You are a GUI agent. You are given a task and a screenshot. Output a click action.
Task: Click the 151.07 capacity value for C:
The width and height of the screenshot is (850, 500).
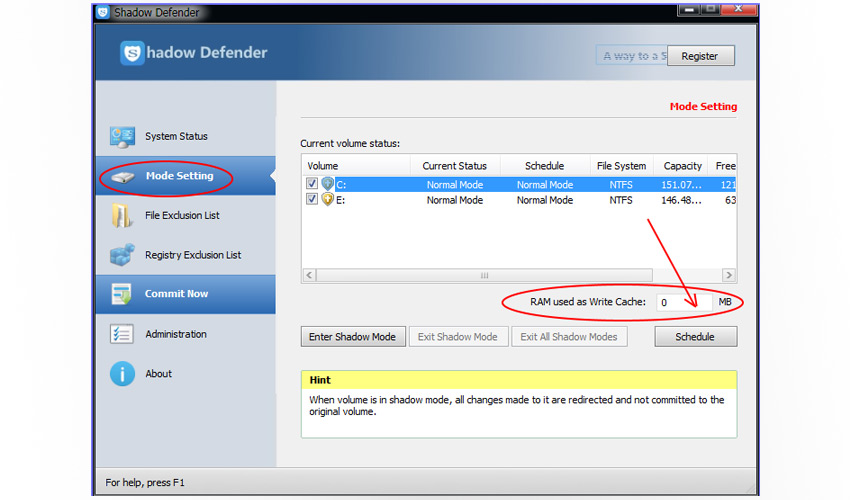pos(681,185)
